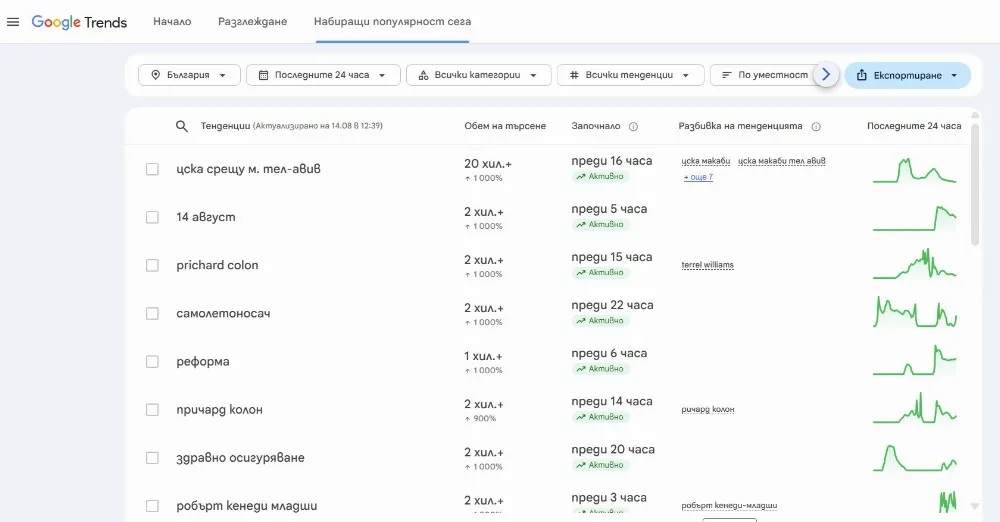Click the Последните 24 часа column header
The height and width of the screenshot is (522, 1000).
pos(914,126)
